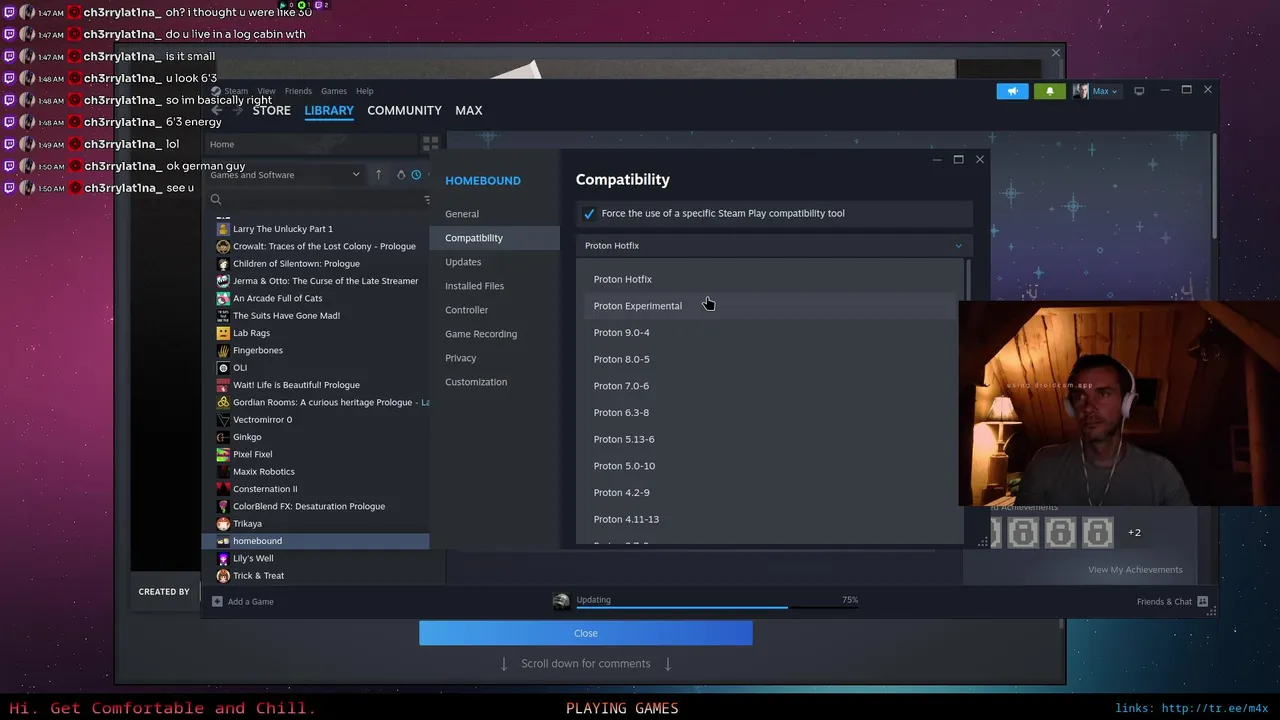Viewport: 1280px width, 720px height.
Task: Collapse the Proton Hotfix compatibility dropdown
Action: click(x=773, y=245)
